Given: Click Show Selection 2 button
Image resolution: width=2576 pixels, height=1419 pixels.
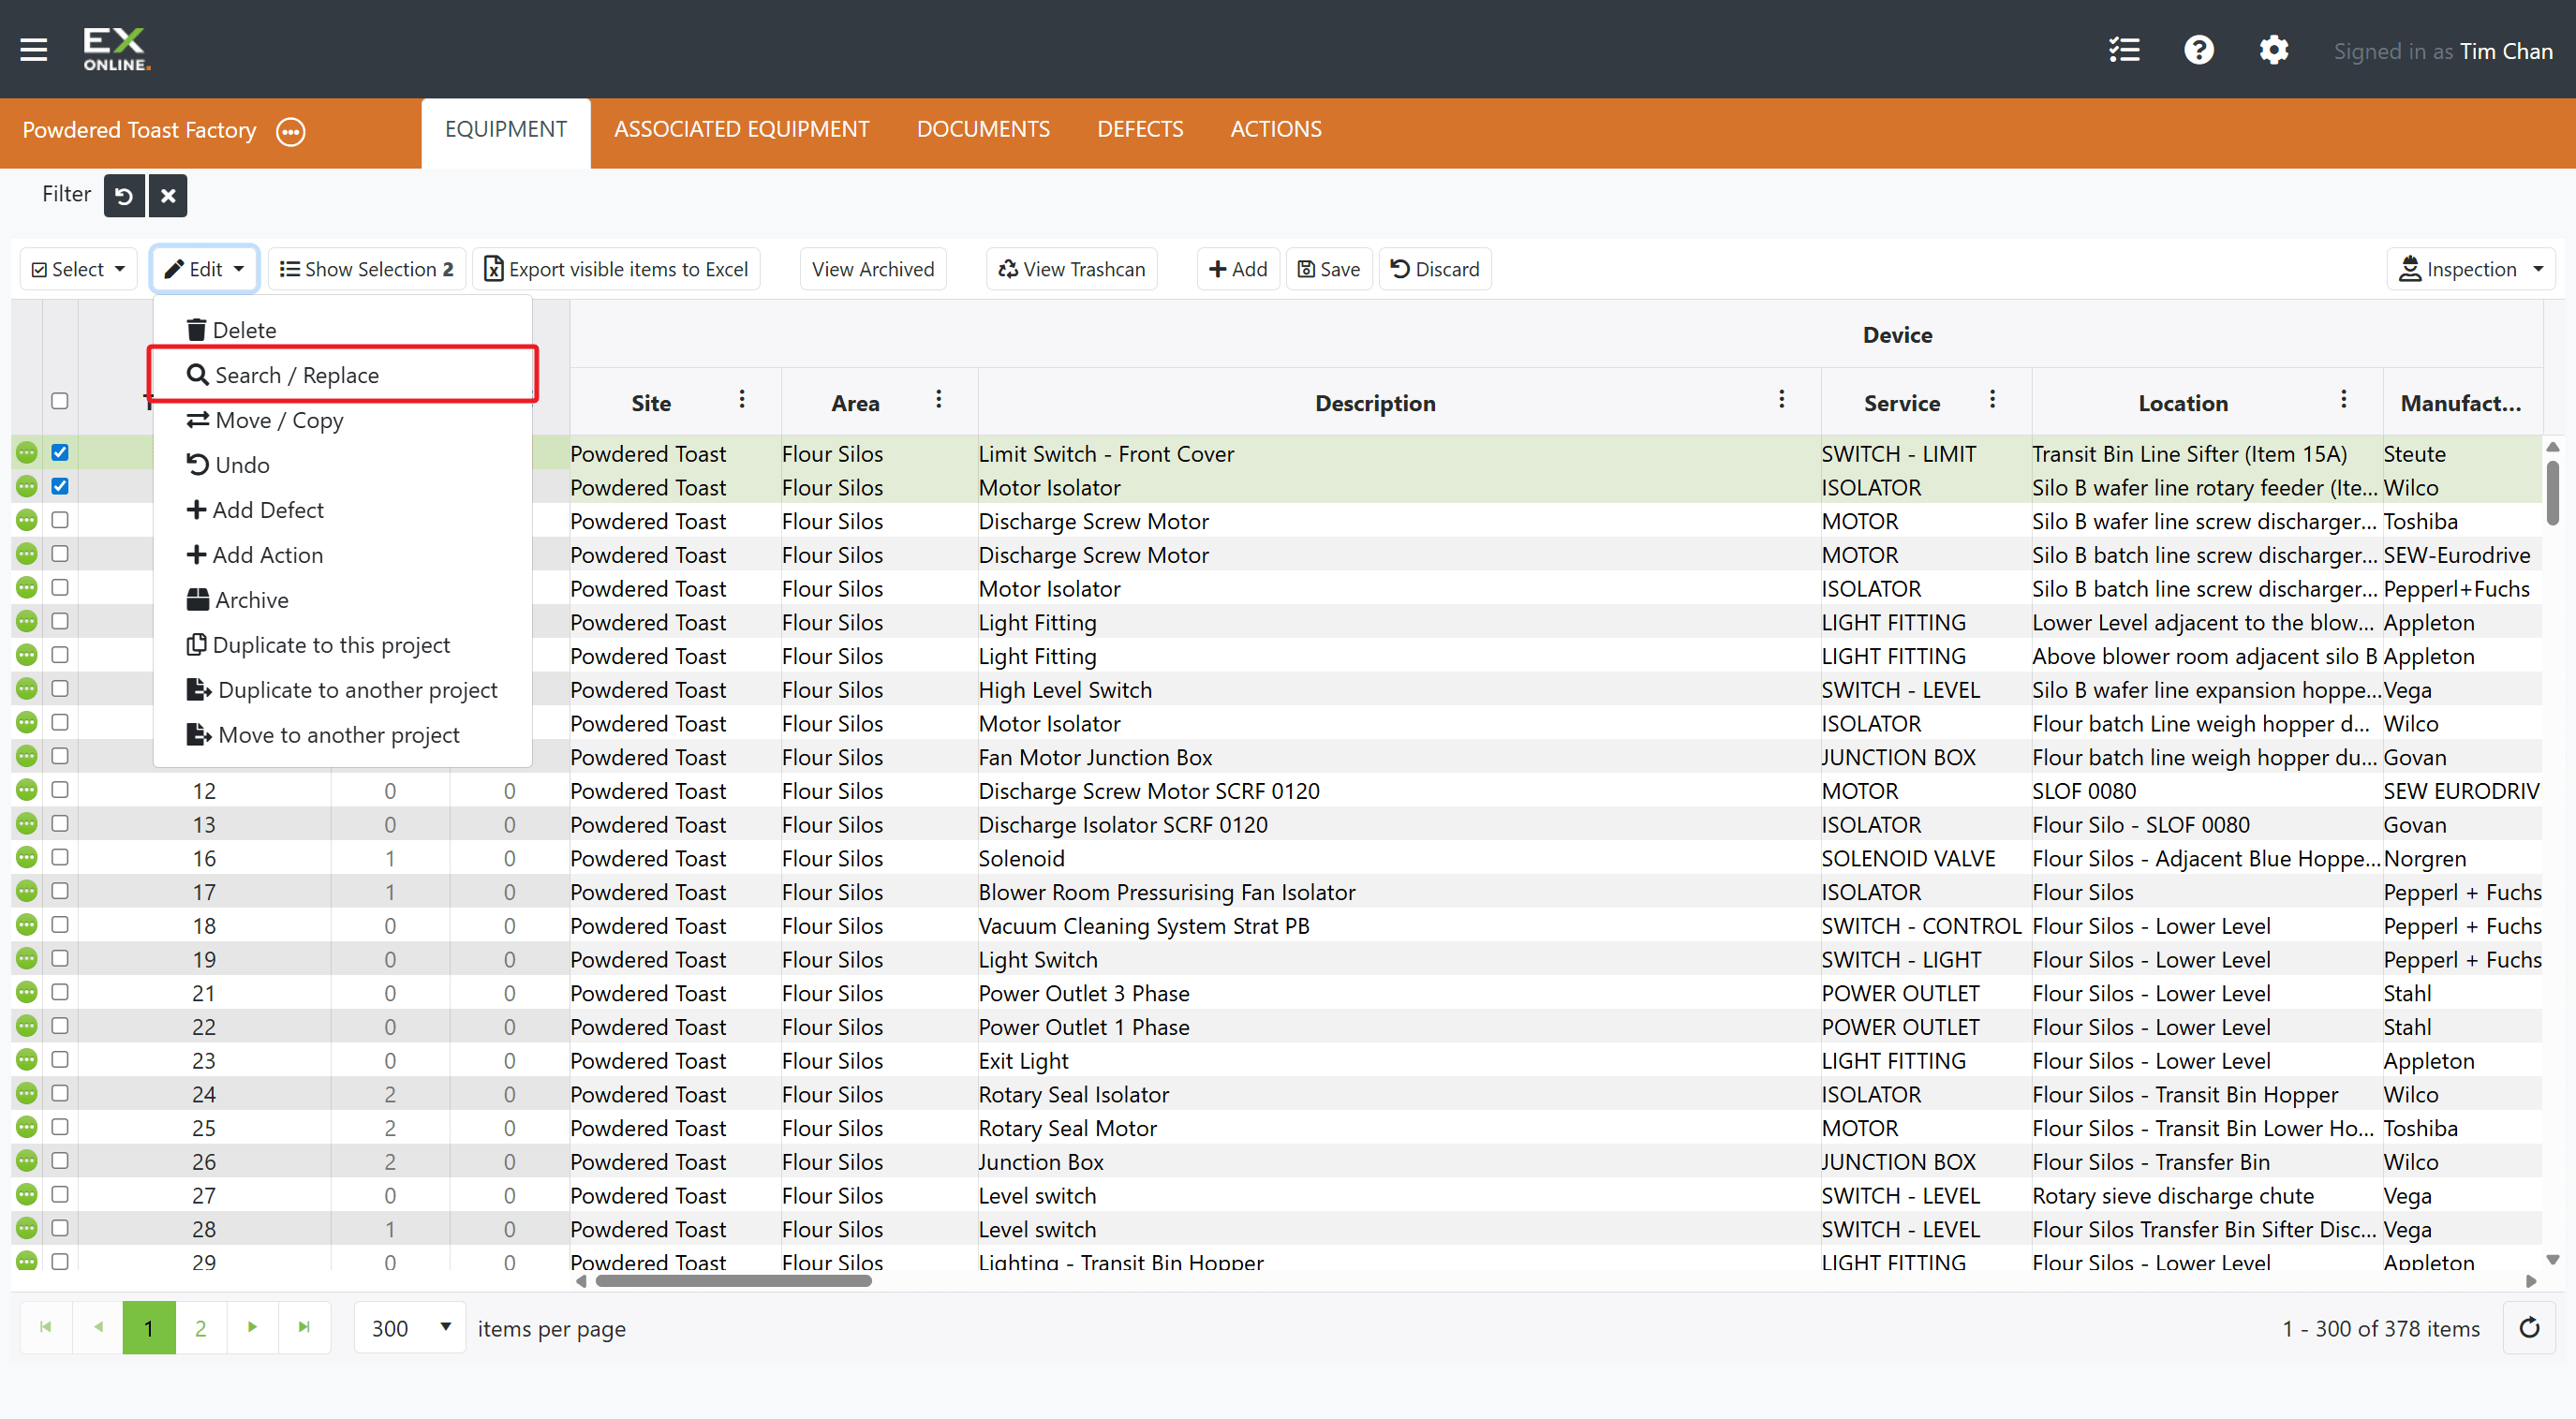Looking at the screenshot, I should tap(367, 269).
